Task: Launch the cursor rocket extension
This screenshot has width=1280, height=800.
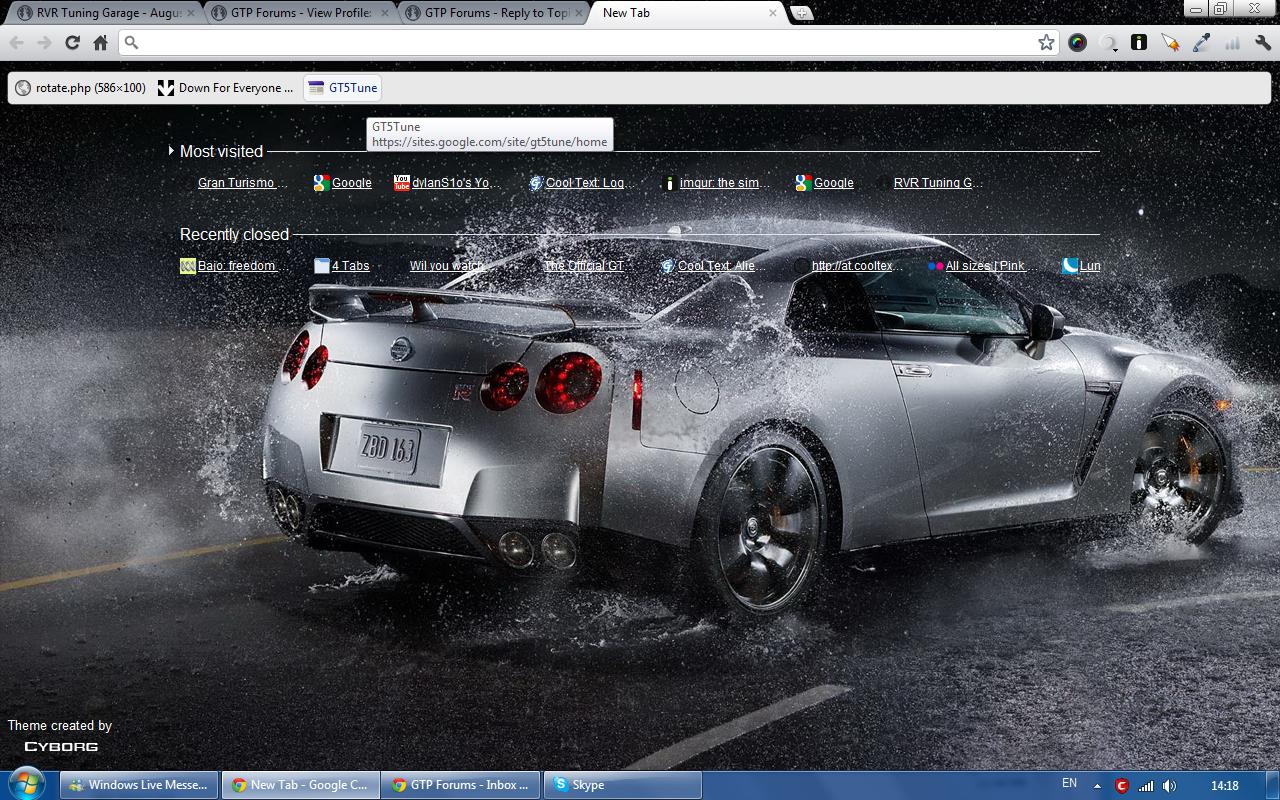Action: [1170, 42]
